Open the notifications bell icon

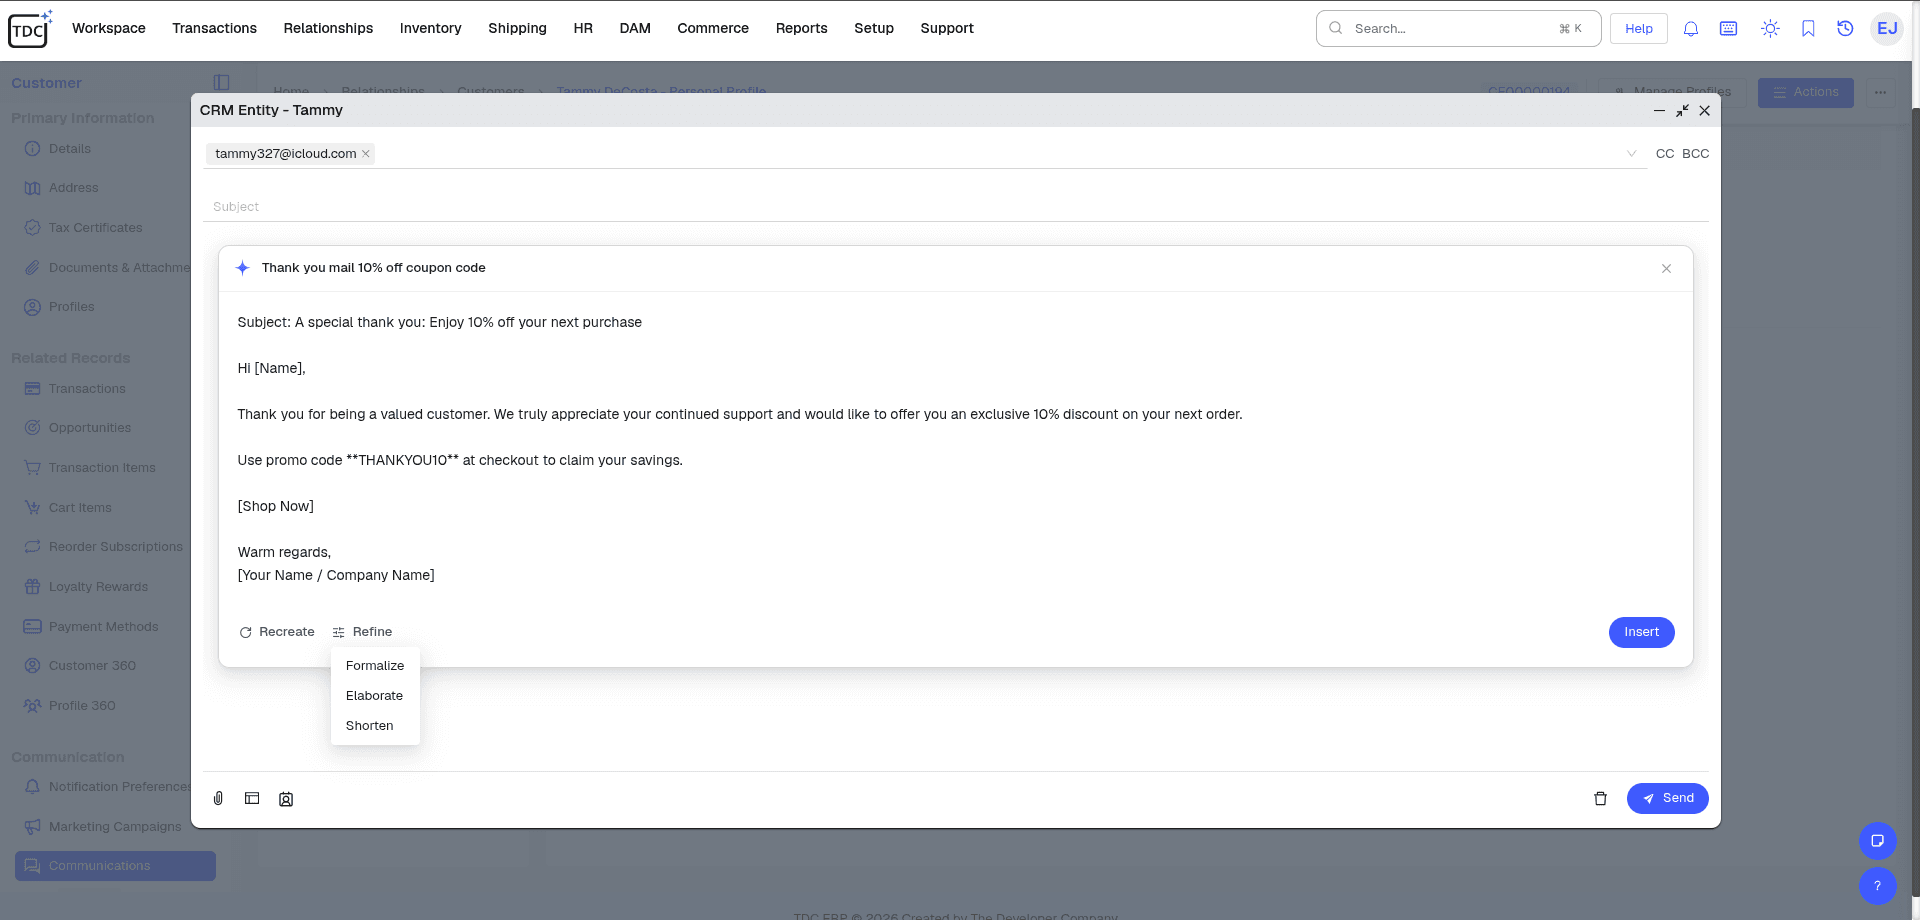tap(1691, 29)
